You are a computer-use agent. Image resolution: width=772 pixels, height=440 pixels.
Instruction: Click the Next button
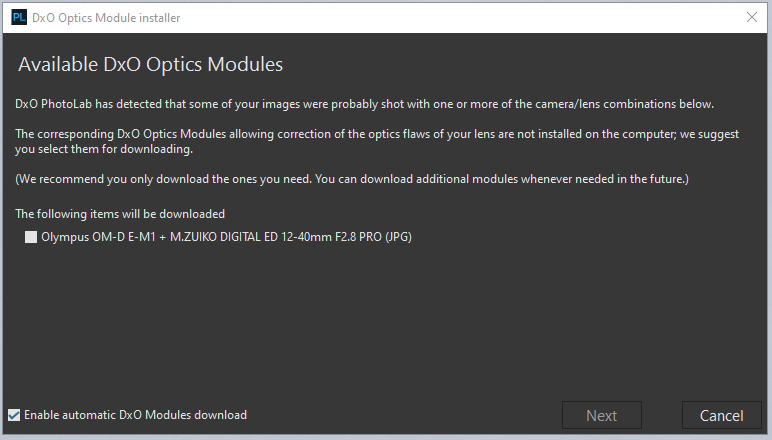tap(602, 415)
